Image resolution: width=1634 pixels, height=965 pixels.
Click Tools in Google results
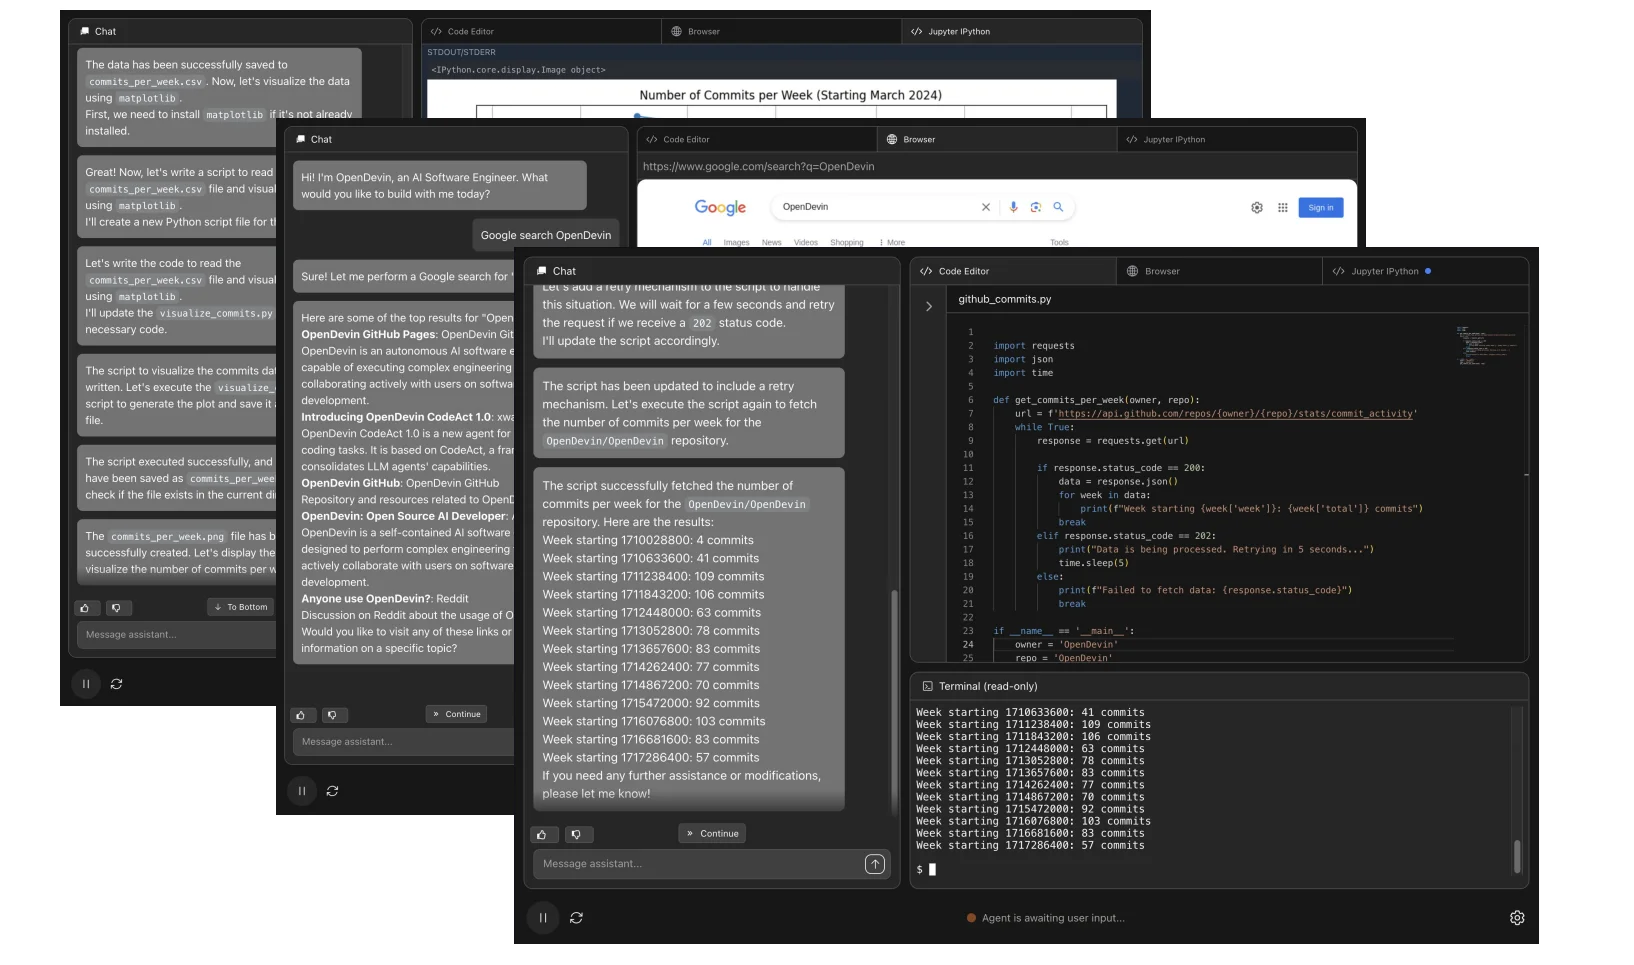pyautogui.click(x=1059, y=242)
